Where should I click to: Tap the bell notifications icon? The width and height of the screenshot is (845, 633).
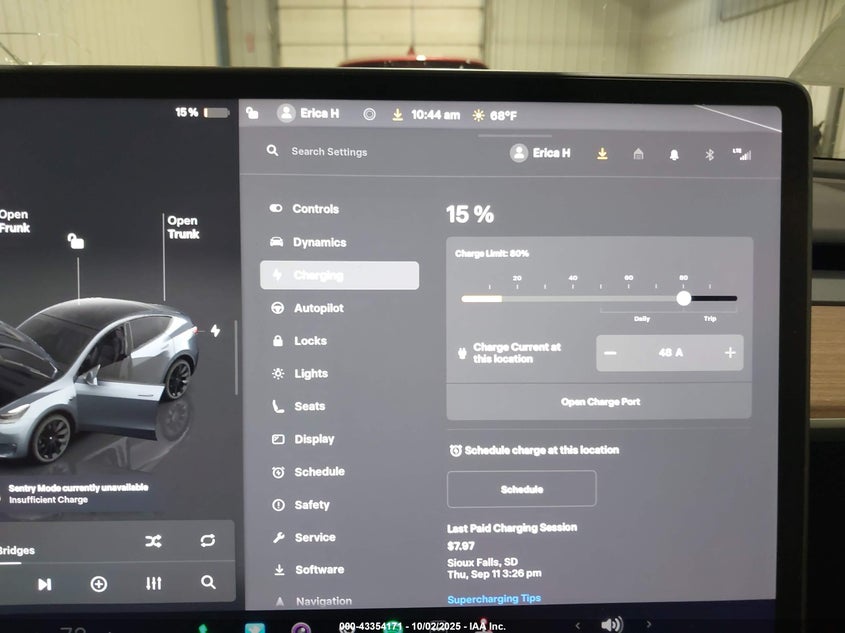(674, 155)
